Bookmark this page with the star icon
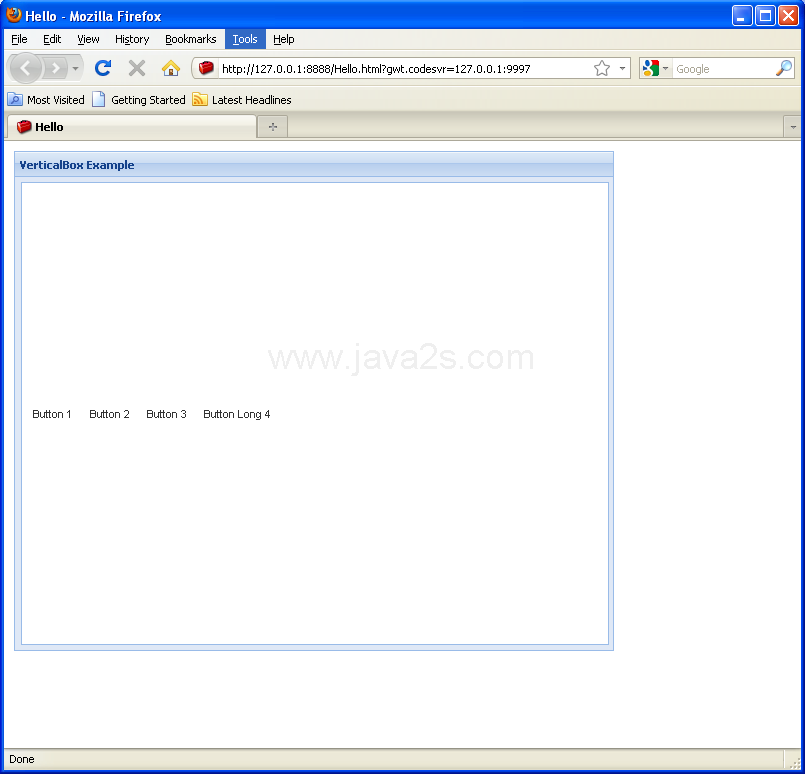The height and width of the screenshot is (774, 805). (602, 68)
